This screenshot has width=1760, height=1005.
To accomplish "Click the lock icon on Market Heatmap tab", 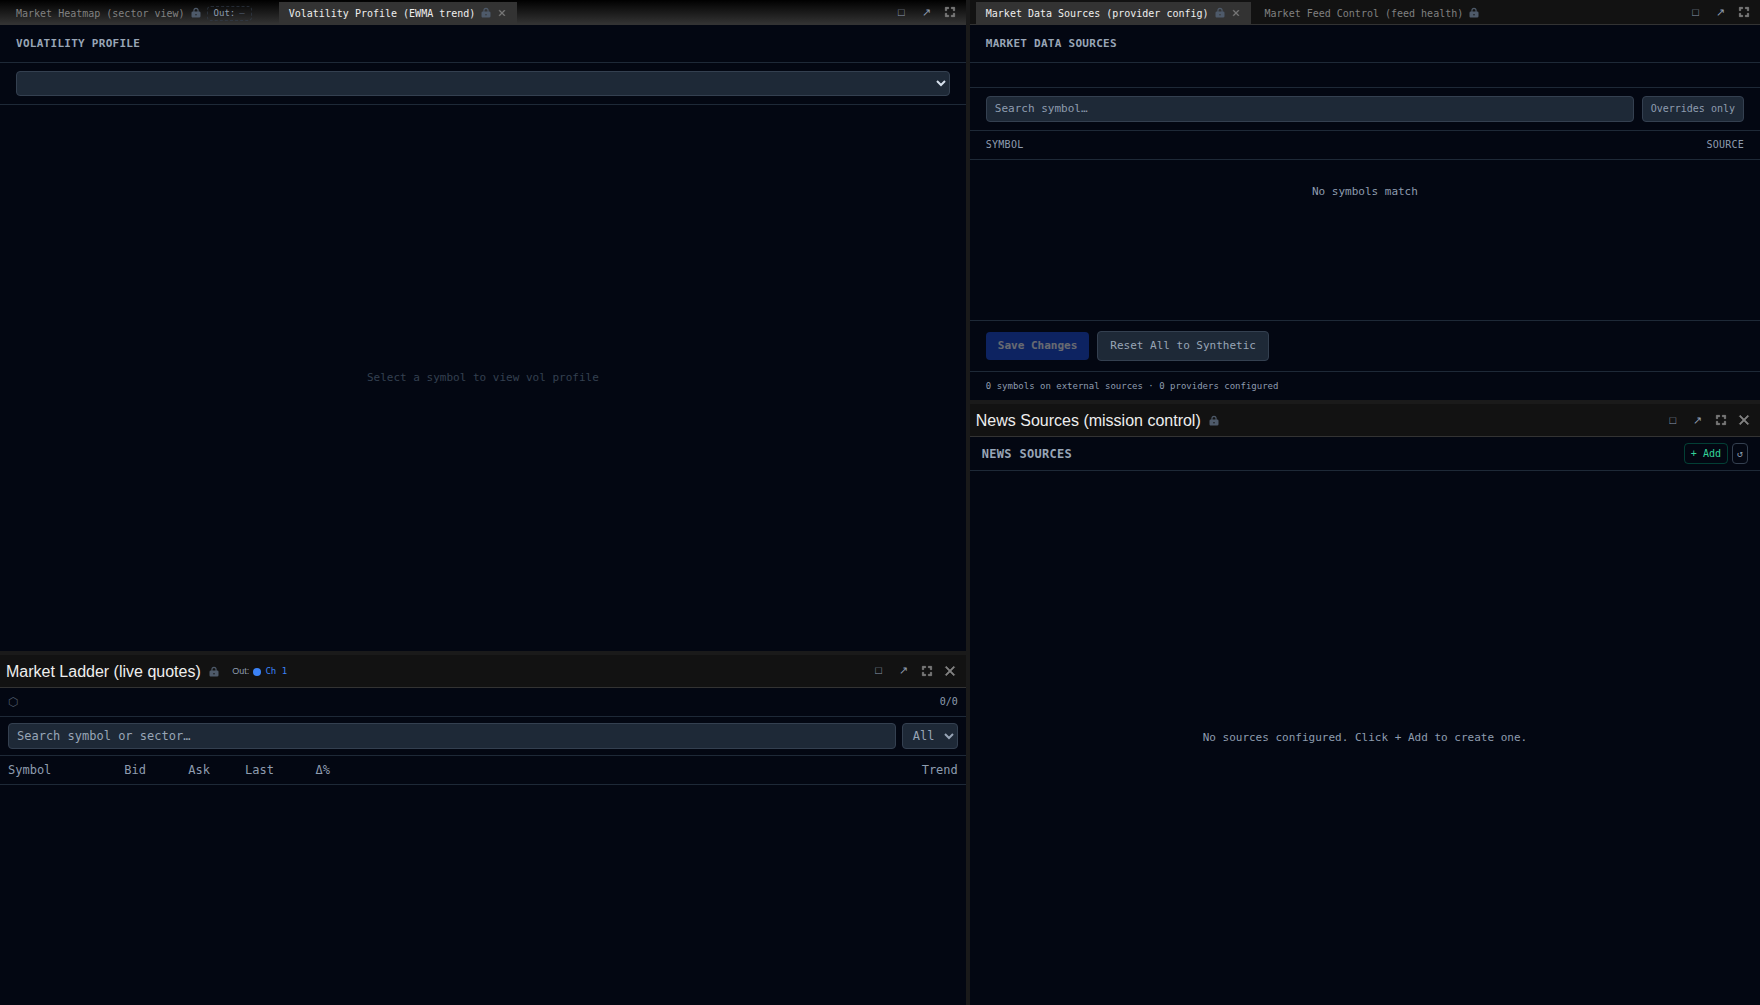I will 196,13.
